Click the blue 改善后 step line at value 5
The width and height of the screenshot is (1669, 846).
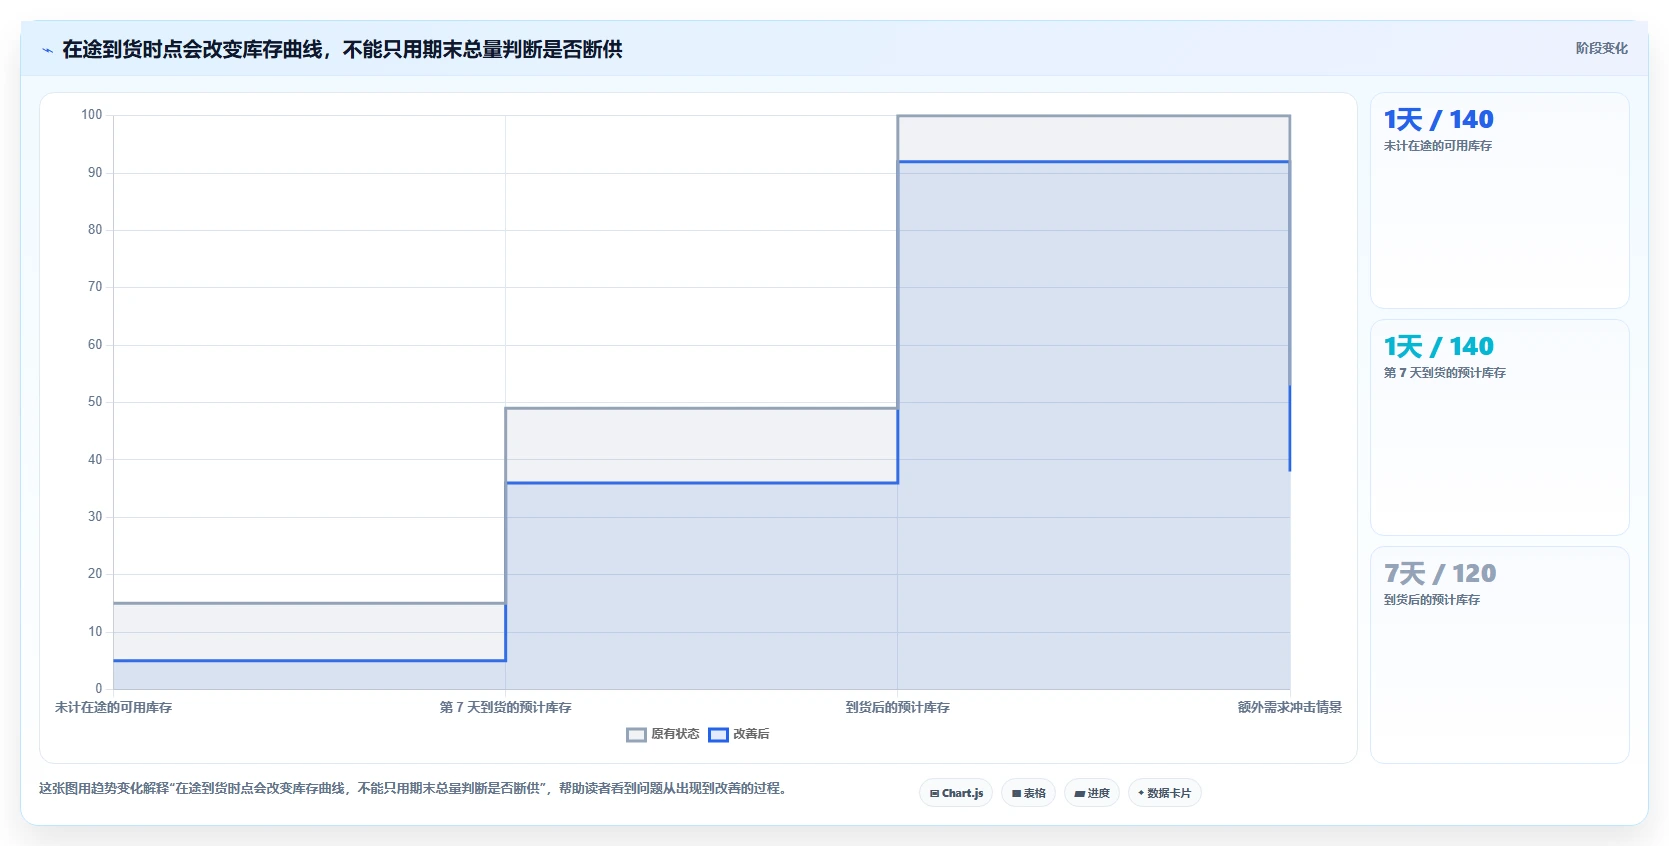point(309,660)
